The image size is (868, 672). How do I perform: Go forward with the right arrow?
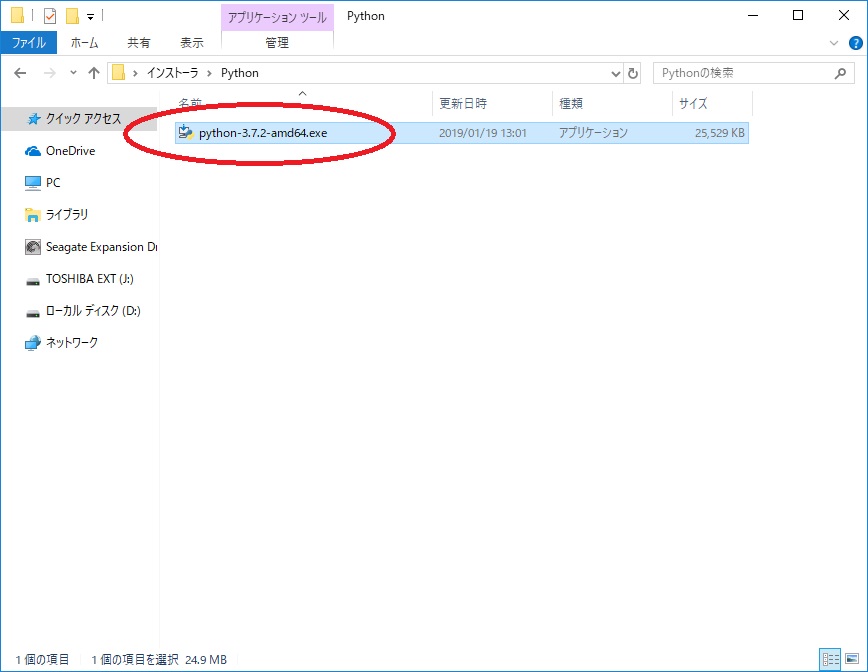[x=50, y=73]
